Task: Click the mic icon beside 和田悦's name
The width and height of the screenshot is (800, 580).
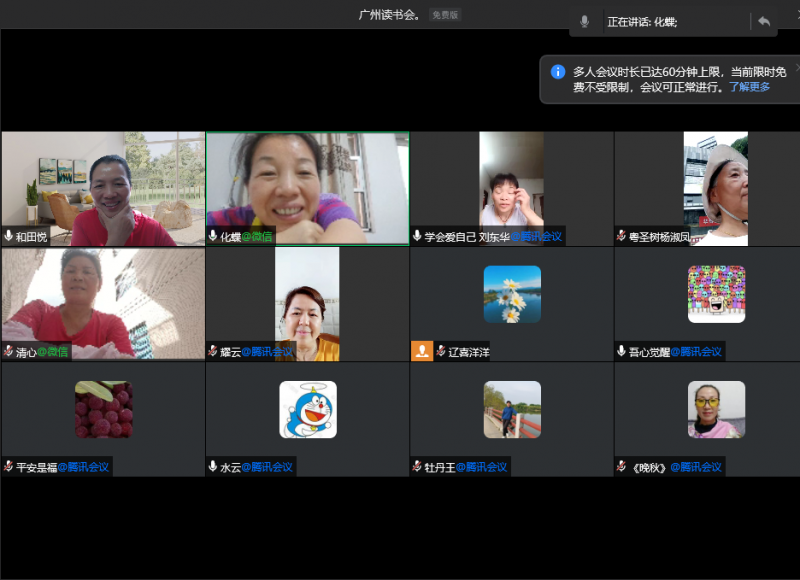Action: [9, 237]
